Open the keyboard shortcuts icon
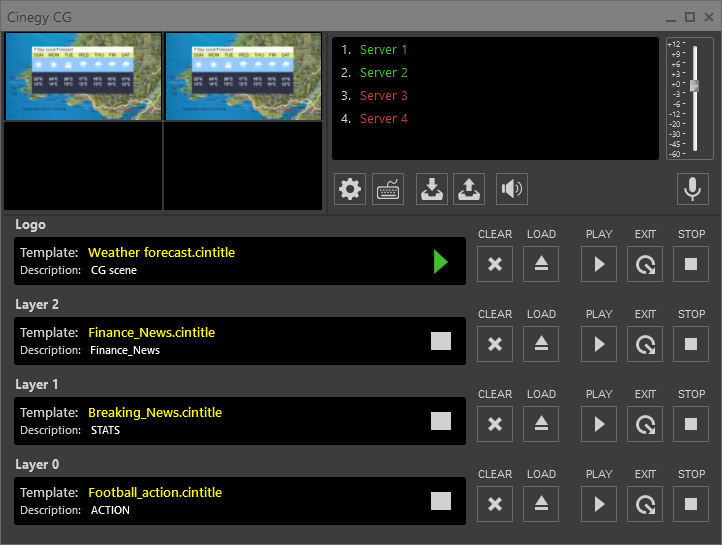 coord(388,189)
